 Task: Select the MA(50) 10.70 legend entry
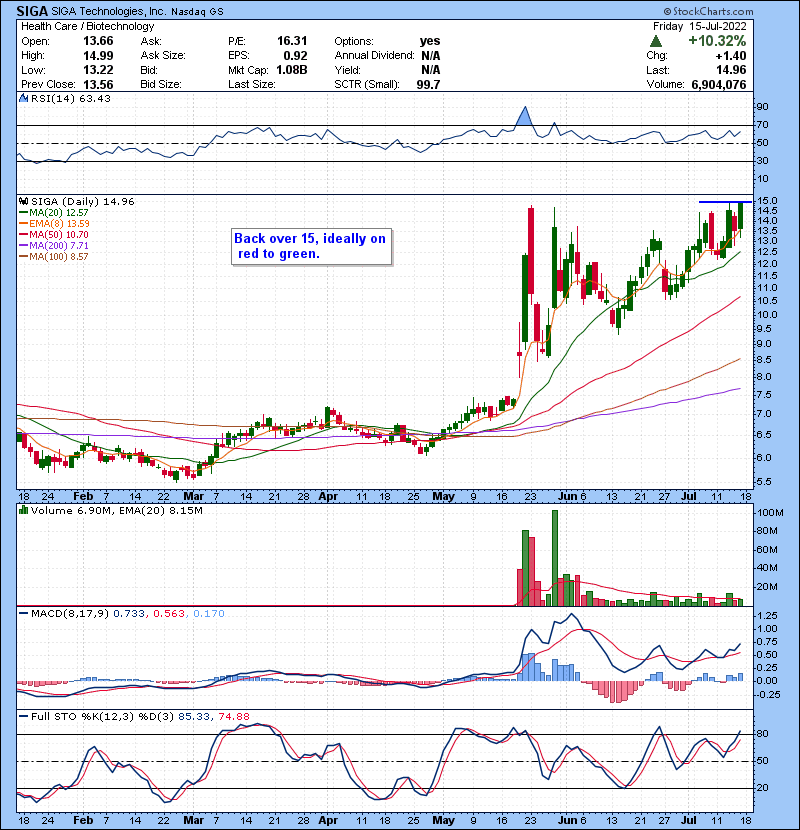click(53, 234)
